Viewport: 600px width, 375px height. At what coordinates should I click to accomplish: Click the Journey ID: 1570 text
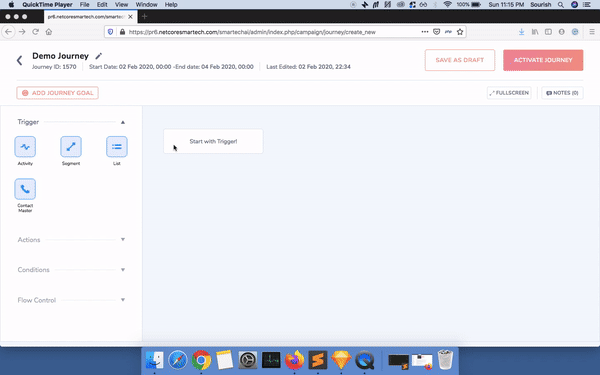coord(54,67)
